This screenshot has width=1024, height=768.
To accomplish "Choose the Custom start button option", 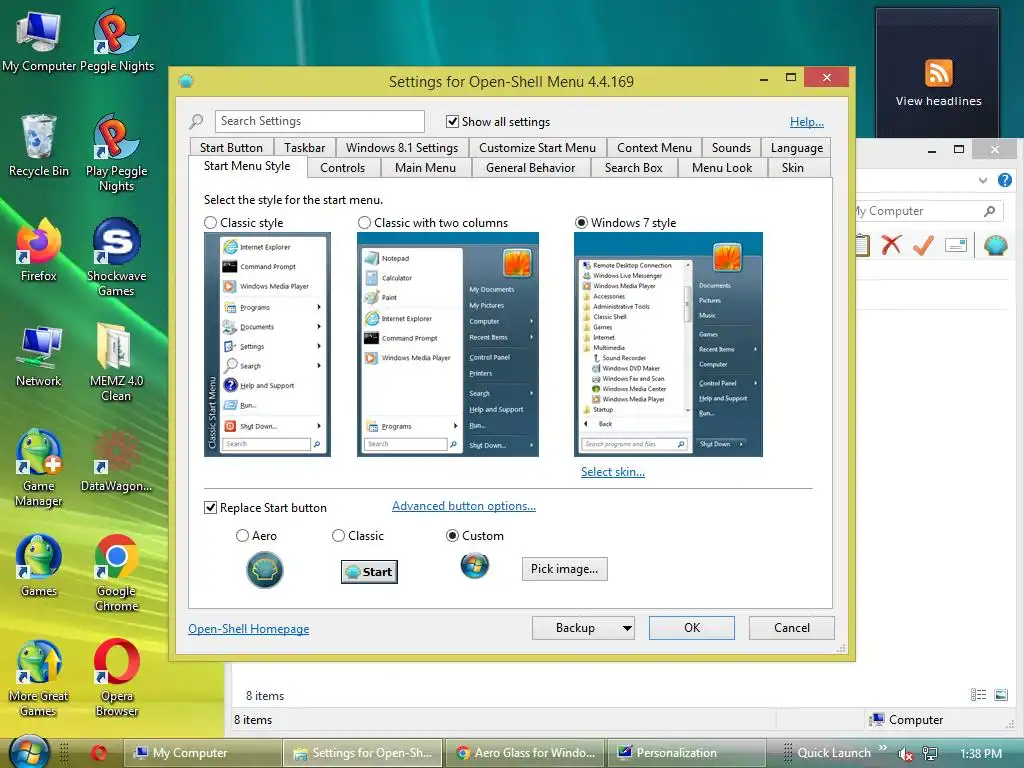I will click(x=452, y=536).
